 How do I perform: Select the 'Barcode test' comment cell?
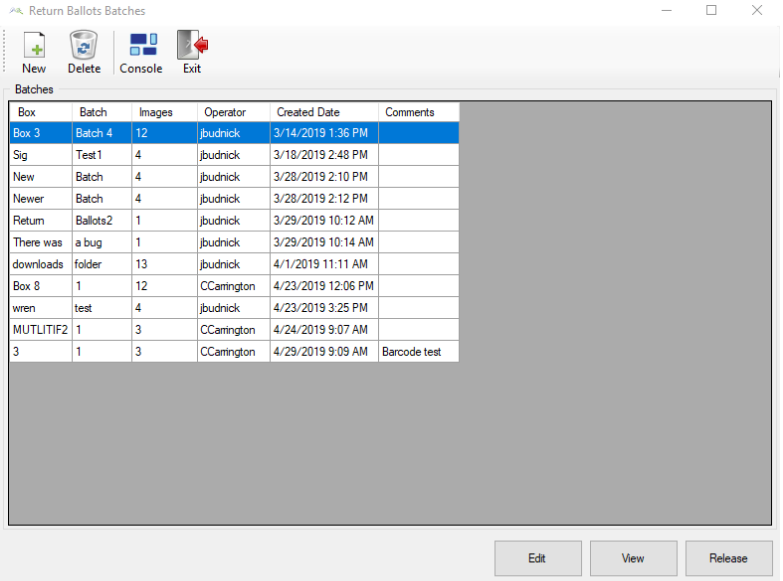(x=418, y=352)
